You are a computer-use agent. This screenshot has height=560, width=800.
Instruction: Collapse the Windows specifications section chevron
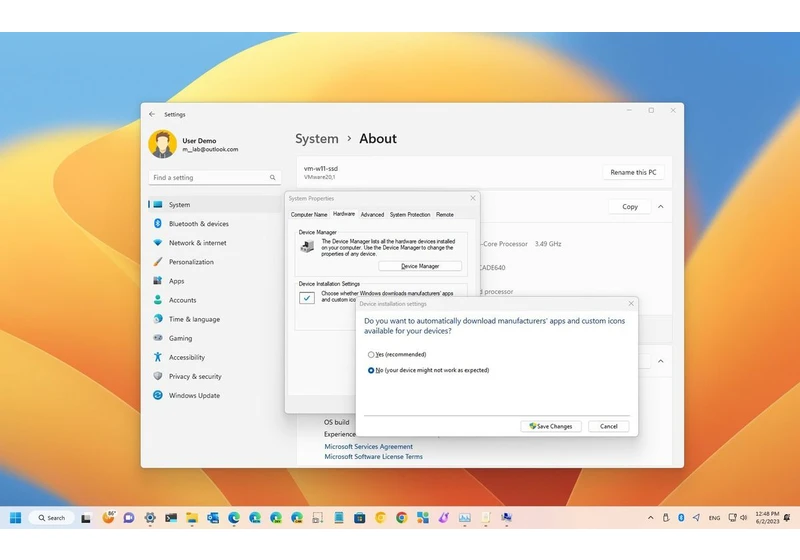[x=661, y=361]
